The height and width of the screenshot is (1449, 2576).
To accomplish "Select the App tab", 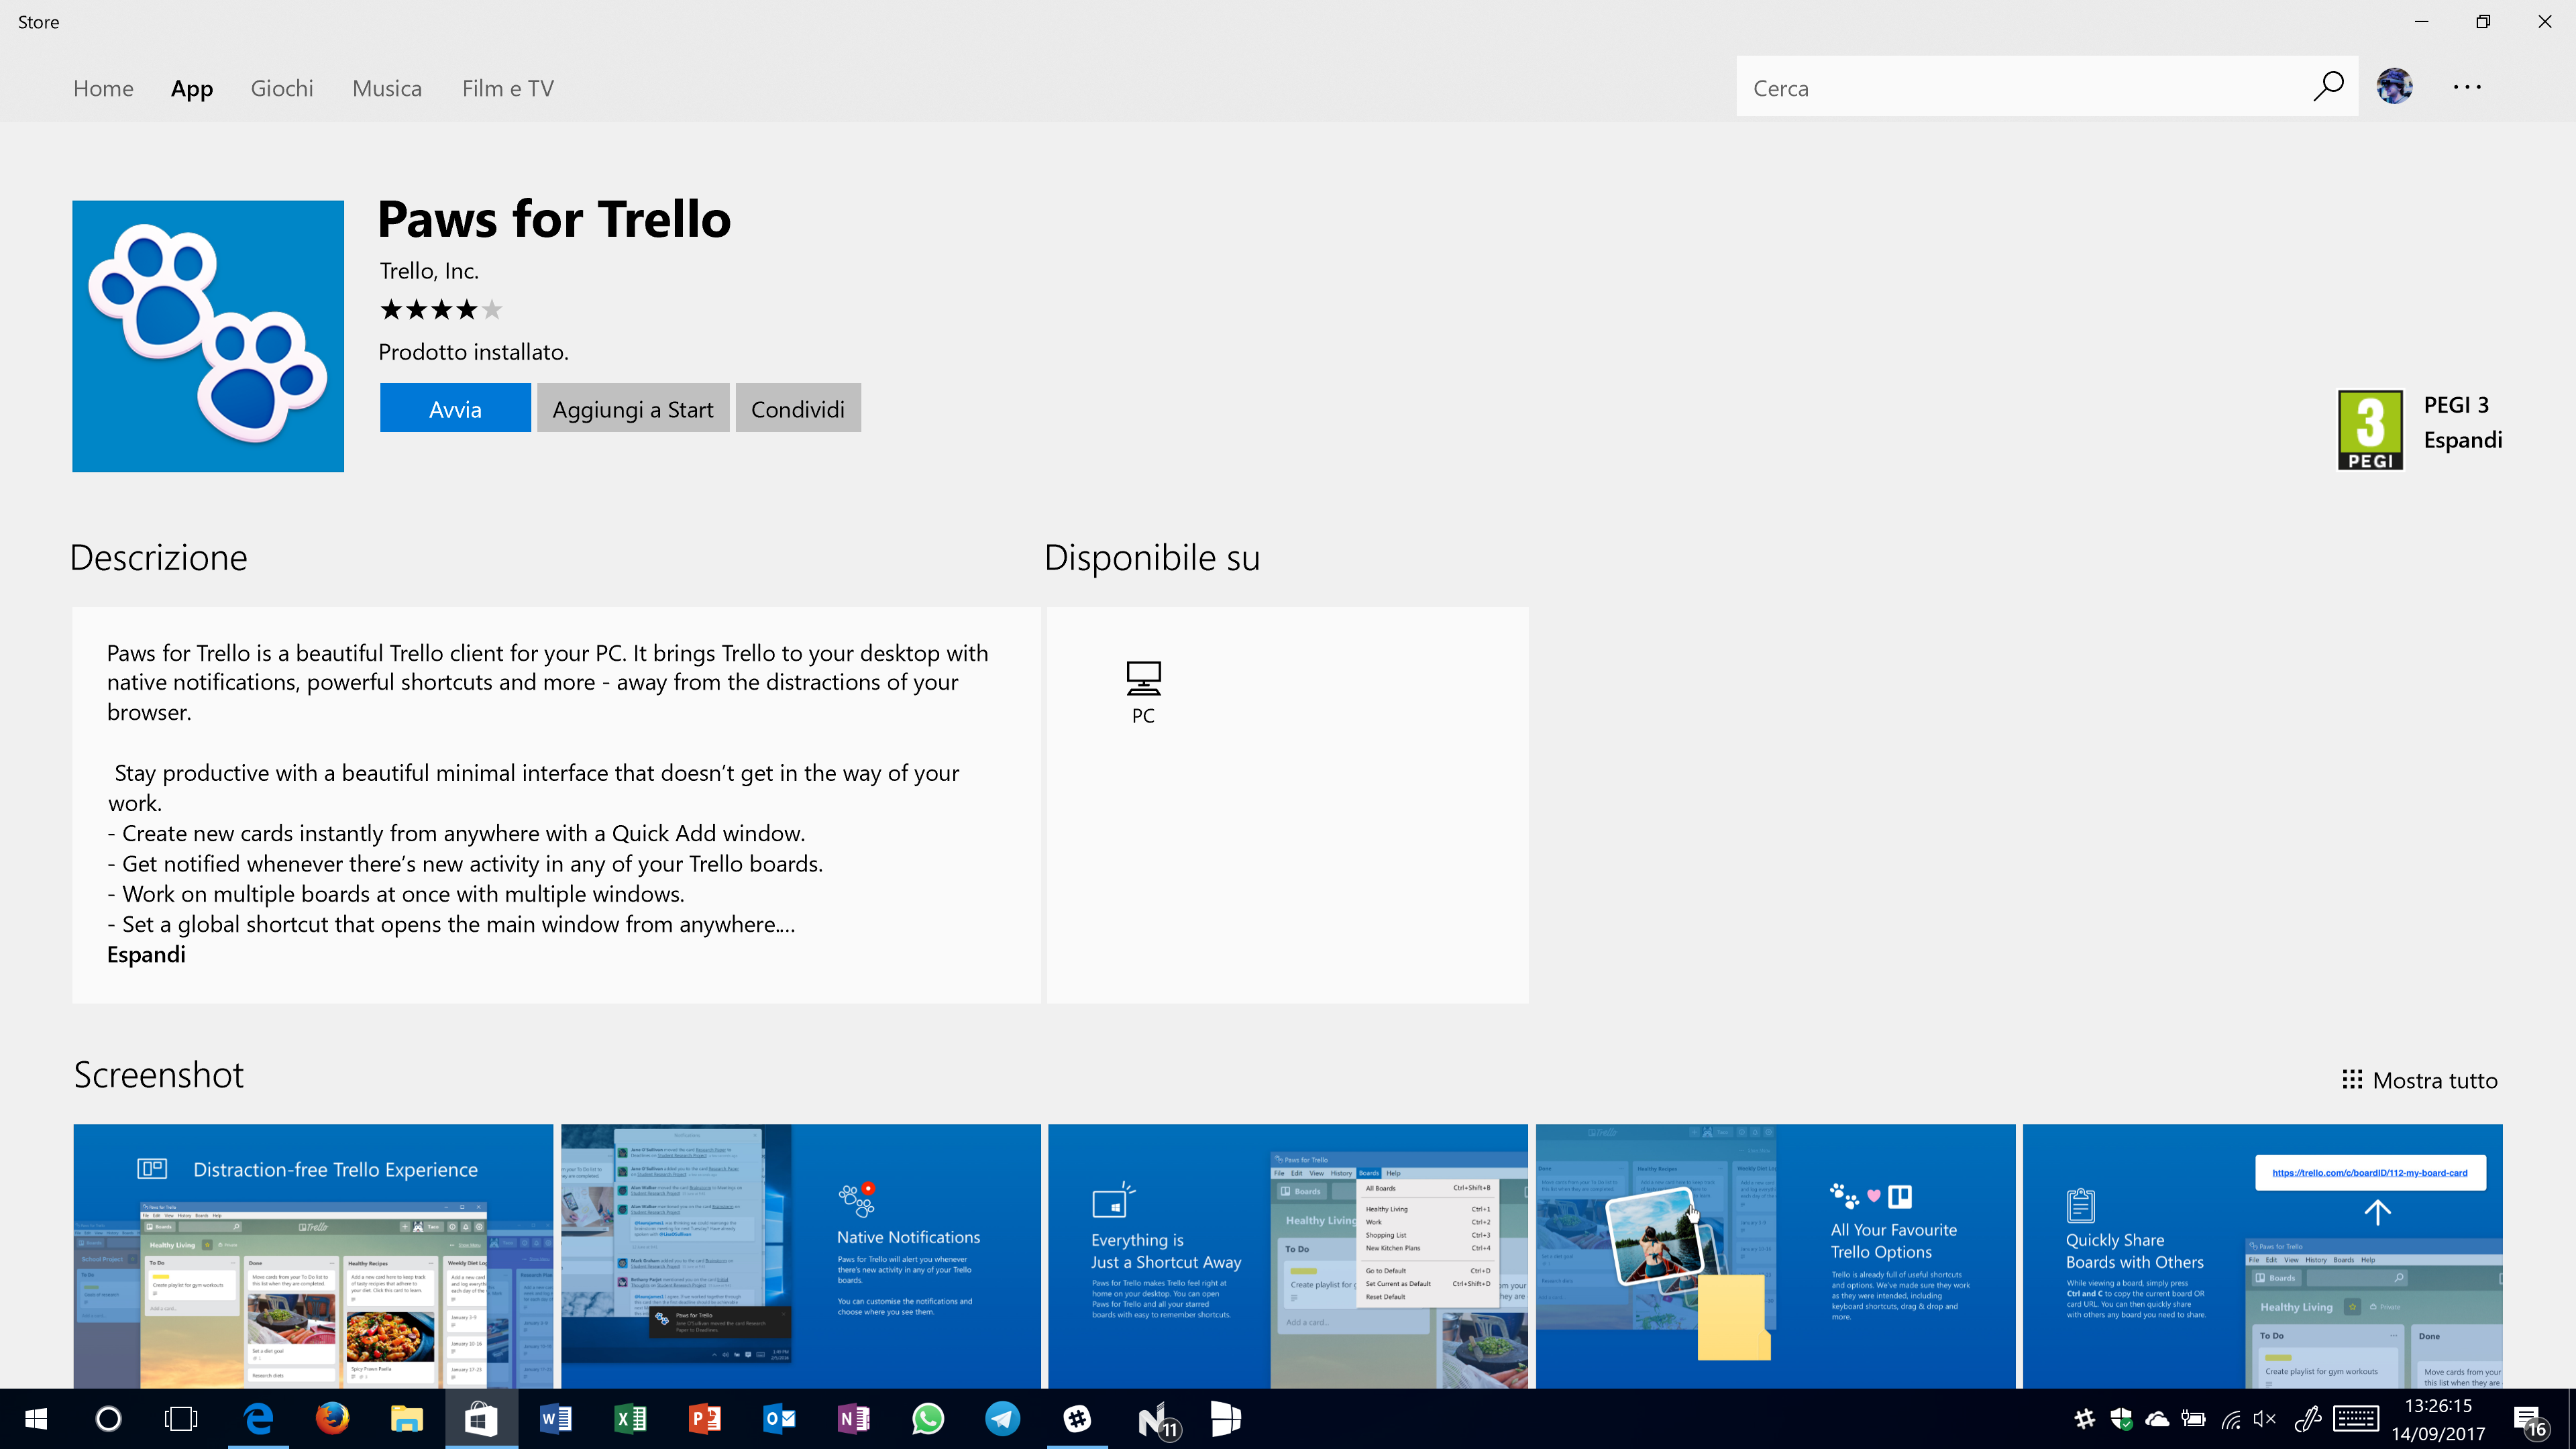I will click(x=192, y=88).
